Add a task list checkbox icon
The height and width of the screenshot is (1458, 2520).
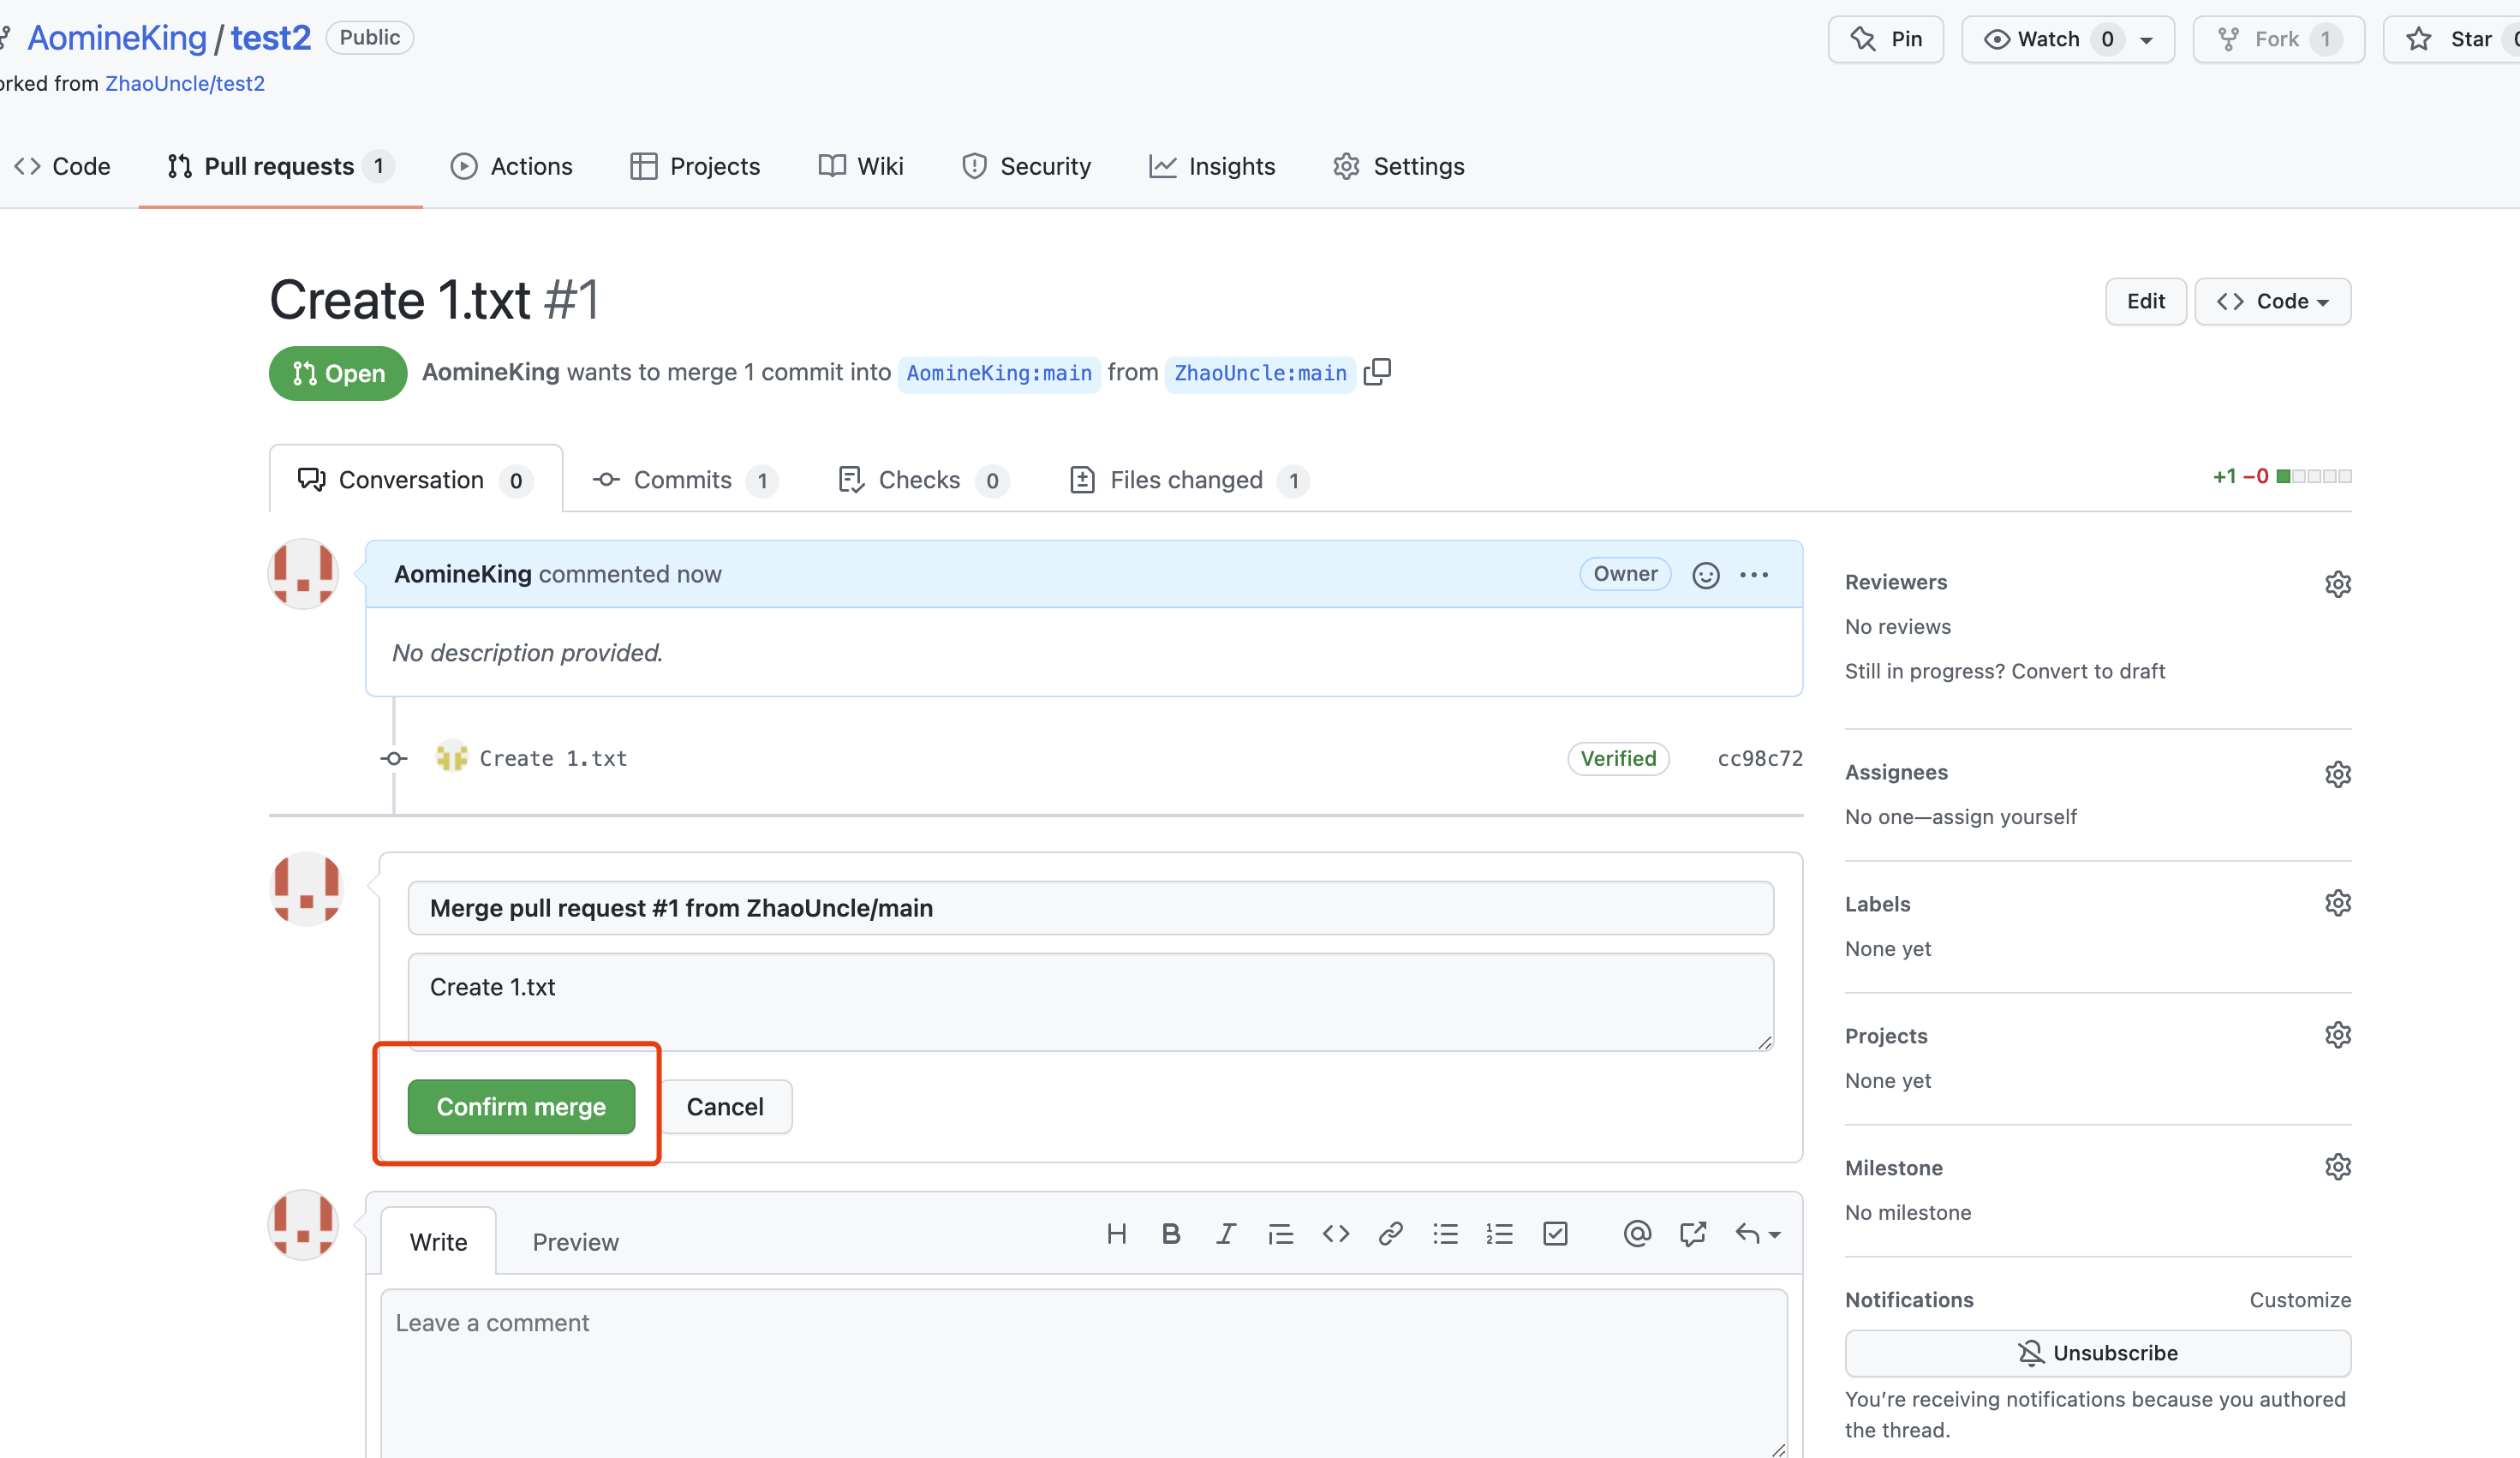click(1555, 1234)
